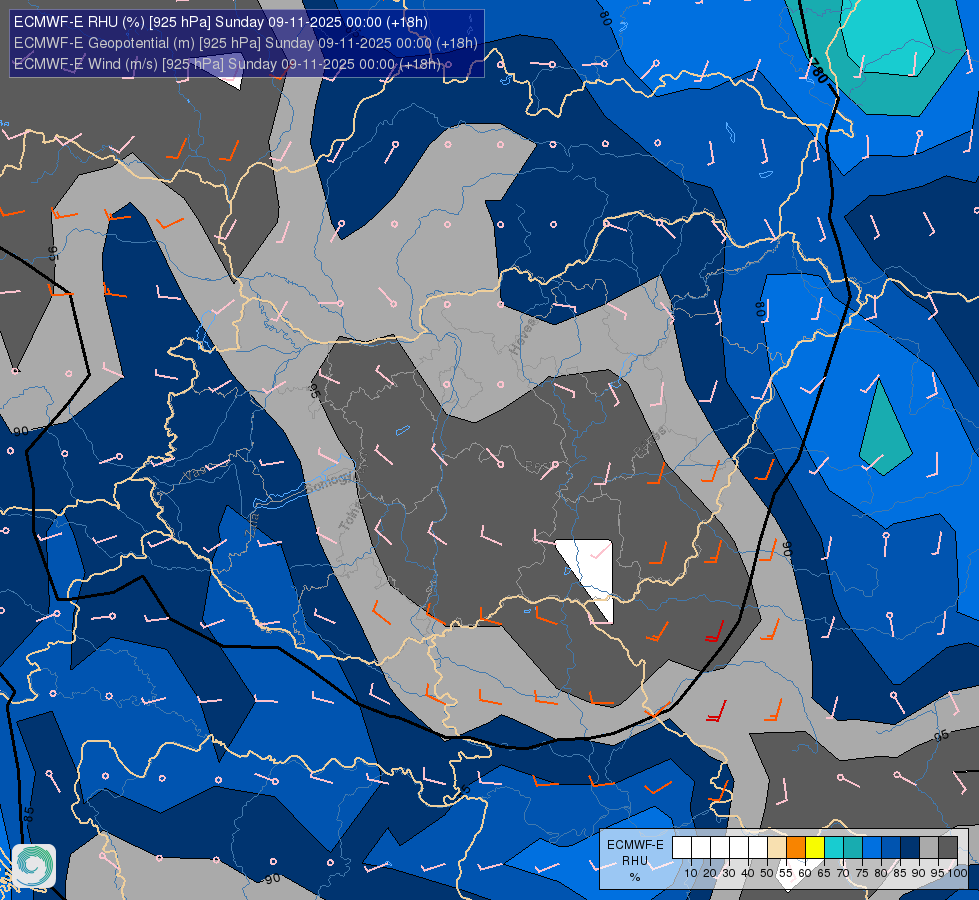The image size is (979, 900).
Task: Click the Heves county label on map
Action: (x=524, y=335)
